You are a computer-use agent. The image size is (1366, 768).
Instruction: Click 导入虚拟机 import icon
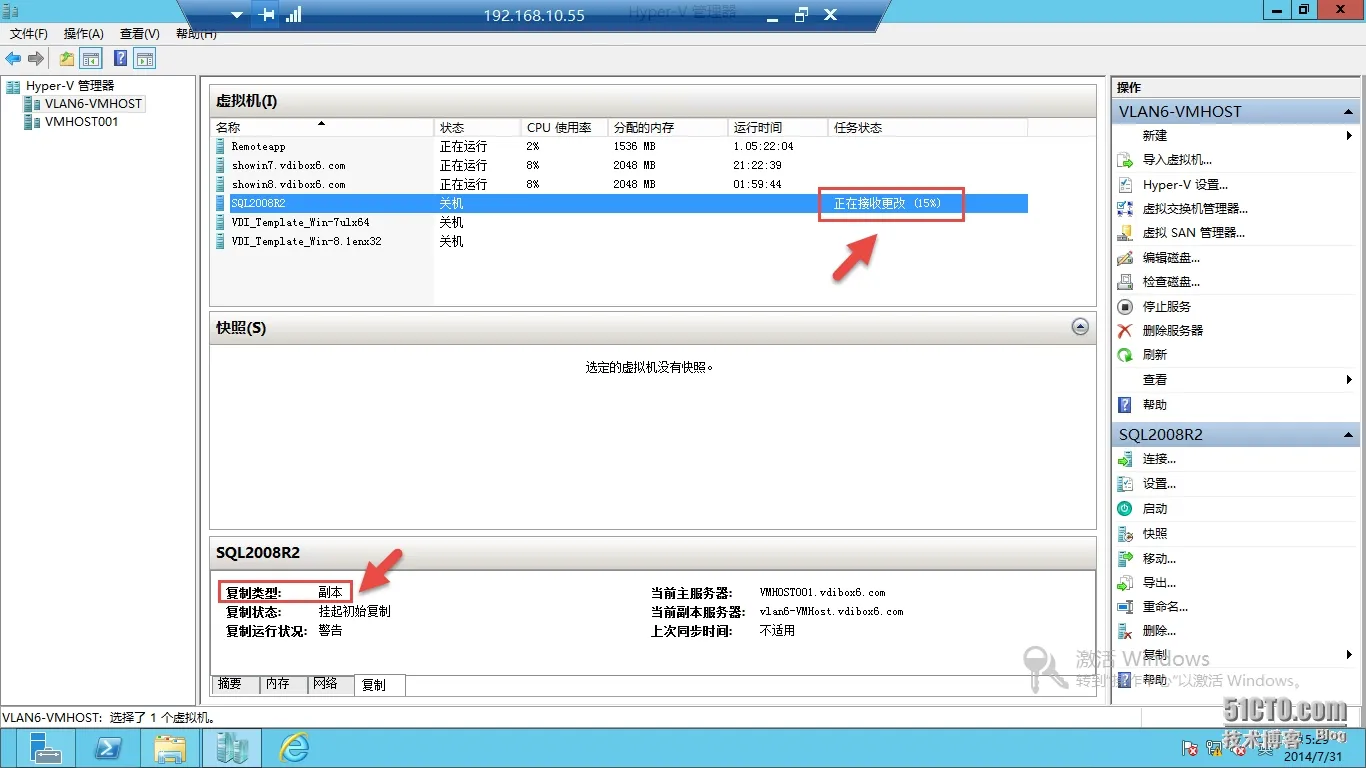(1125, 160)
